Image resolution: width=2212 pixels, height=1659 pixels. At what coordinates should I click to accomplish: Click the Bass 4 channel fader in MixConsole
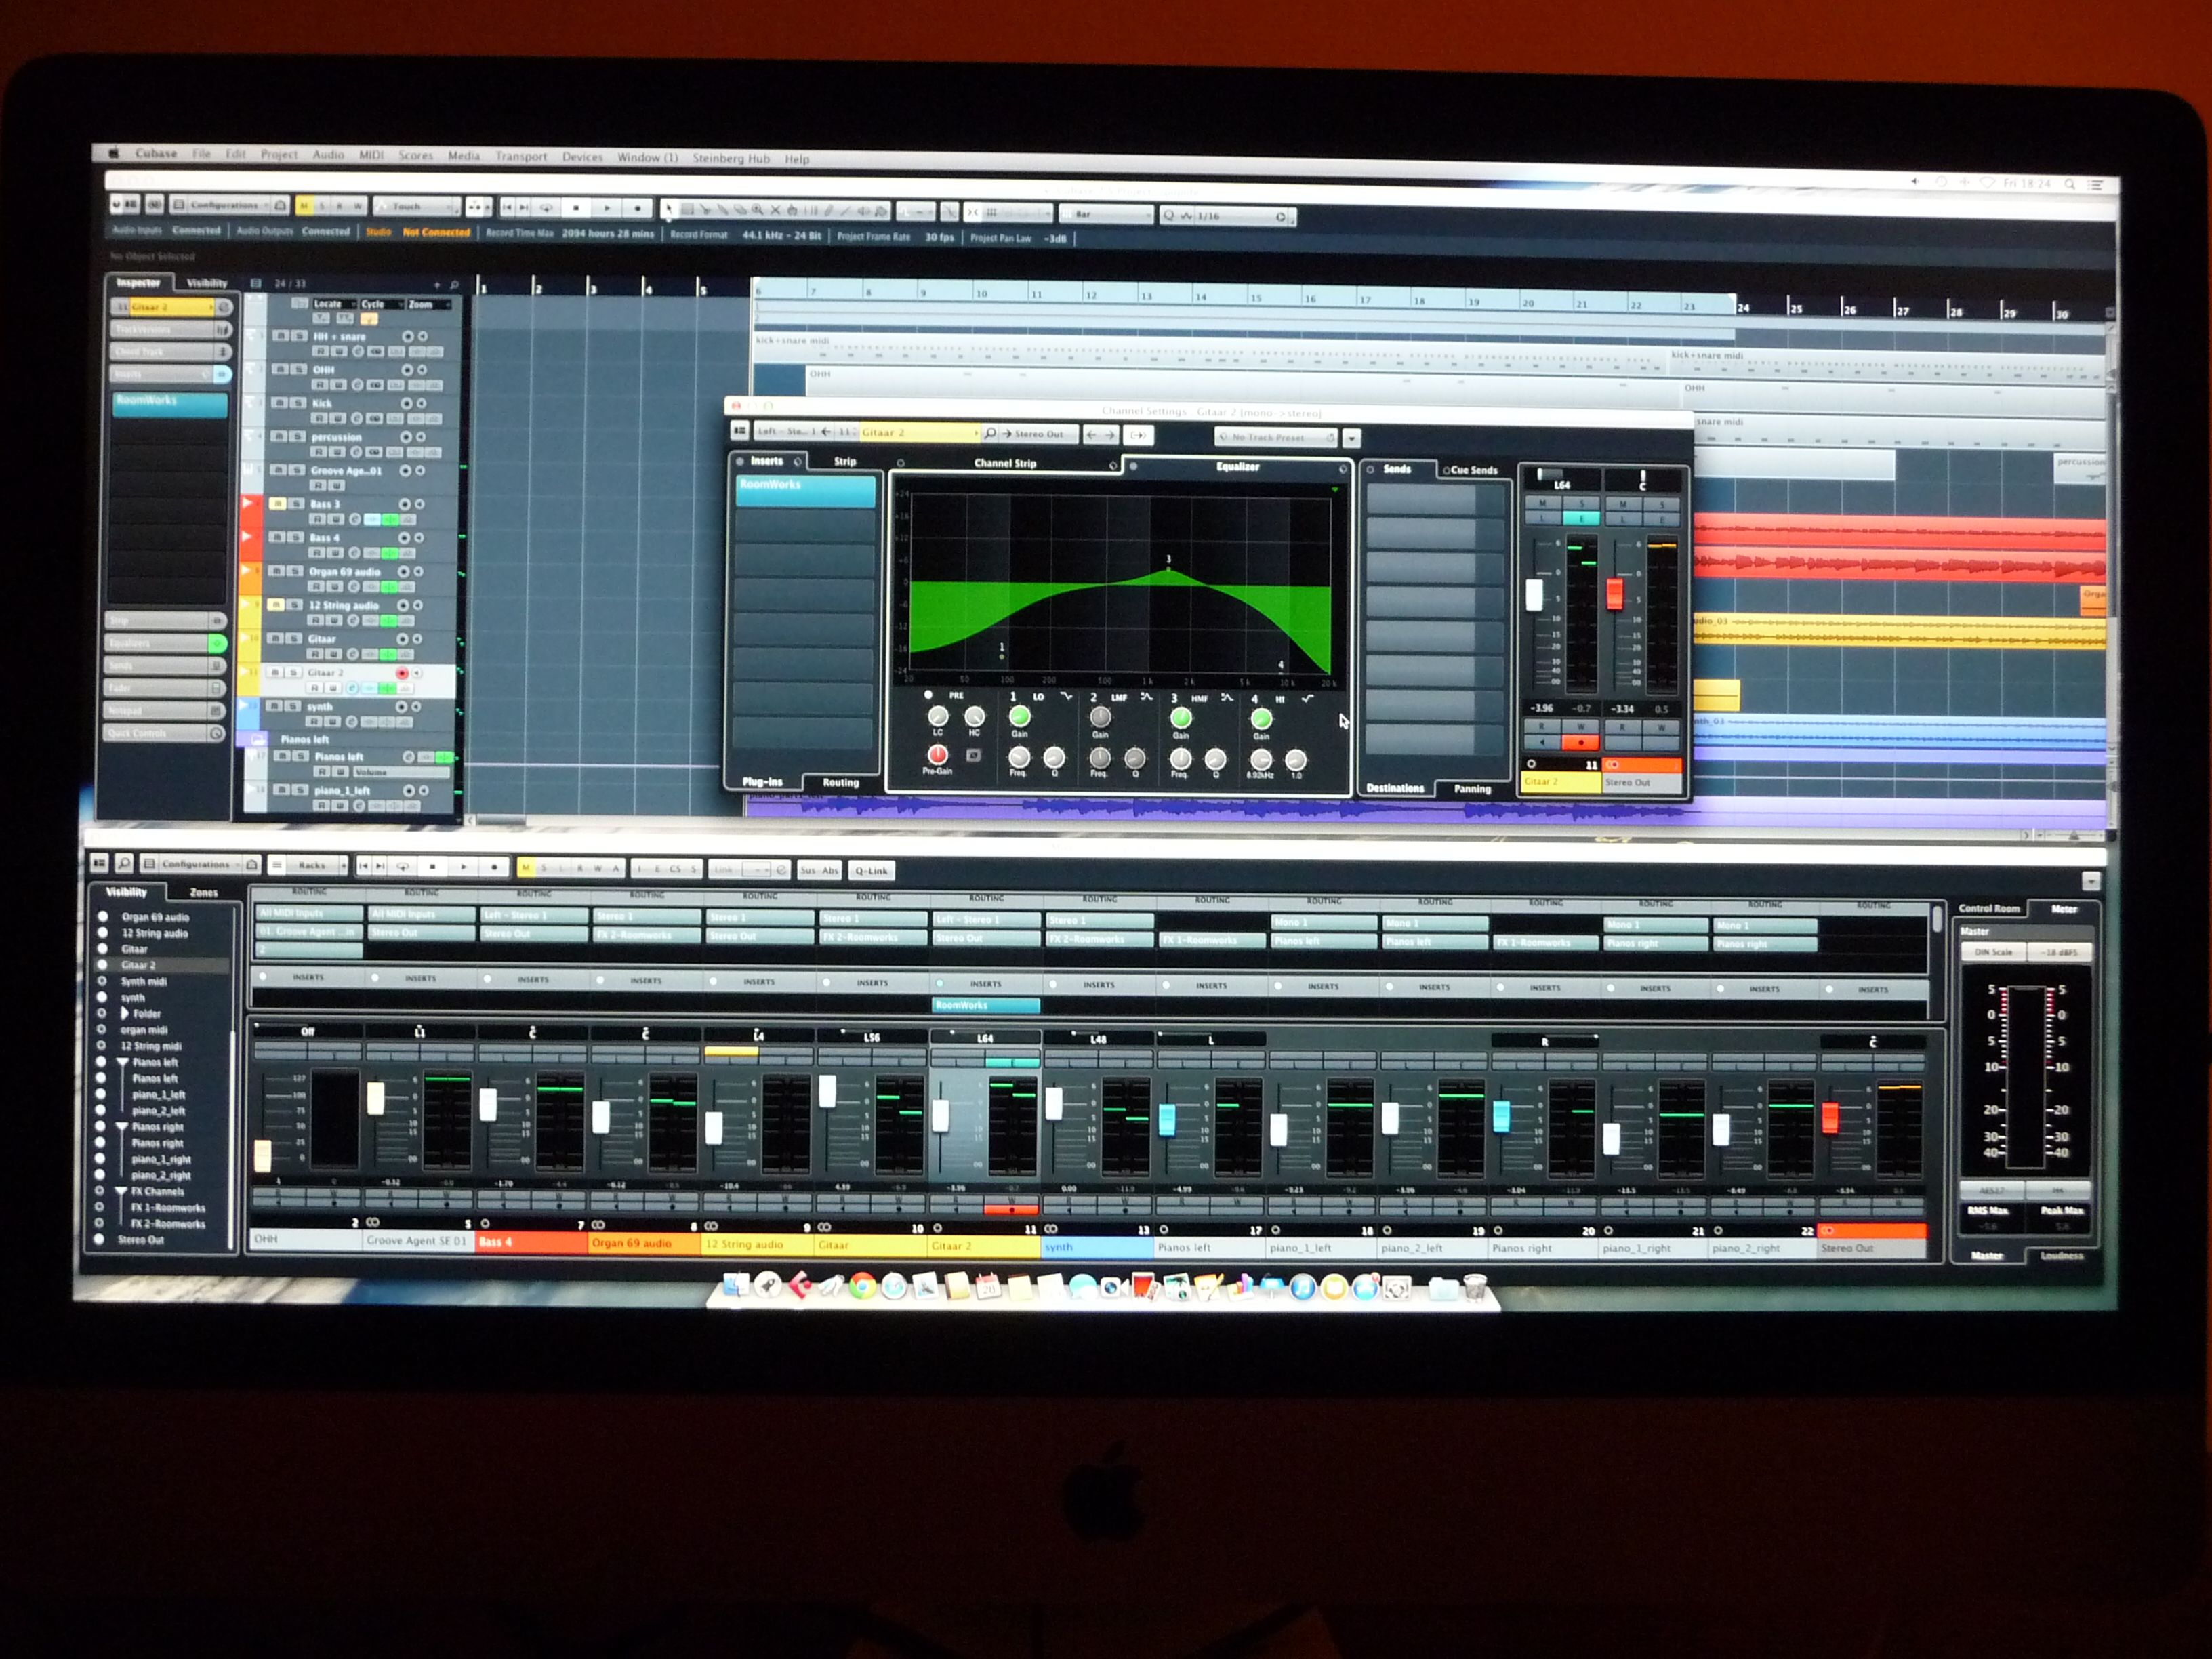pyautogui.click(x=488, y=1104)
